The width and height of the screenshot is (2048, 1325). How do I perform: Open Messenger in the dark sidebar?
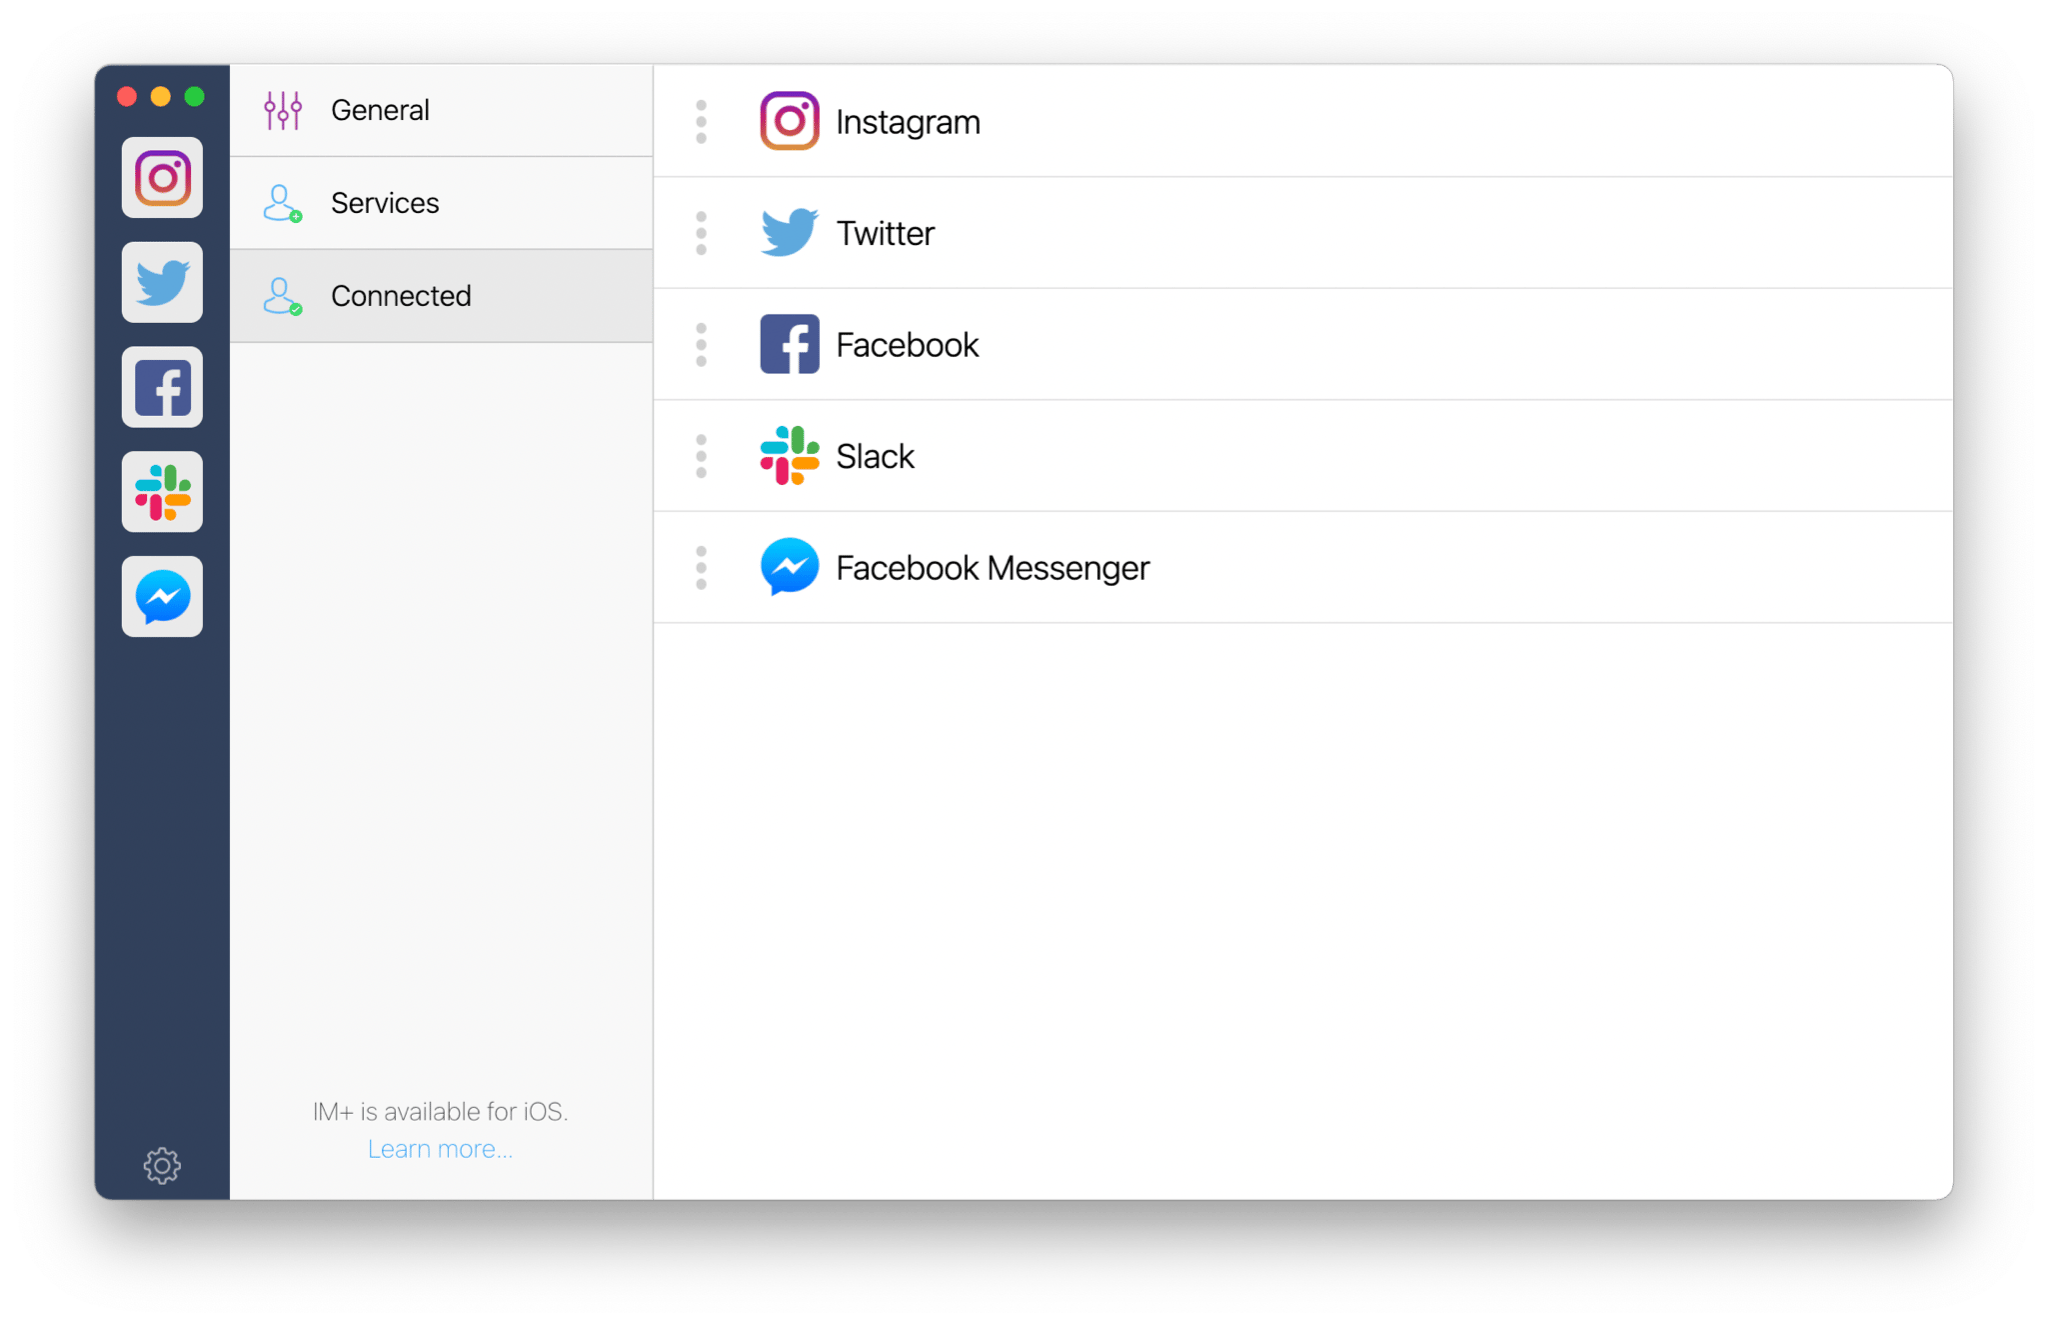162,597
